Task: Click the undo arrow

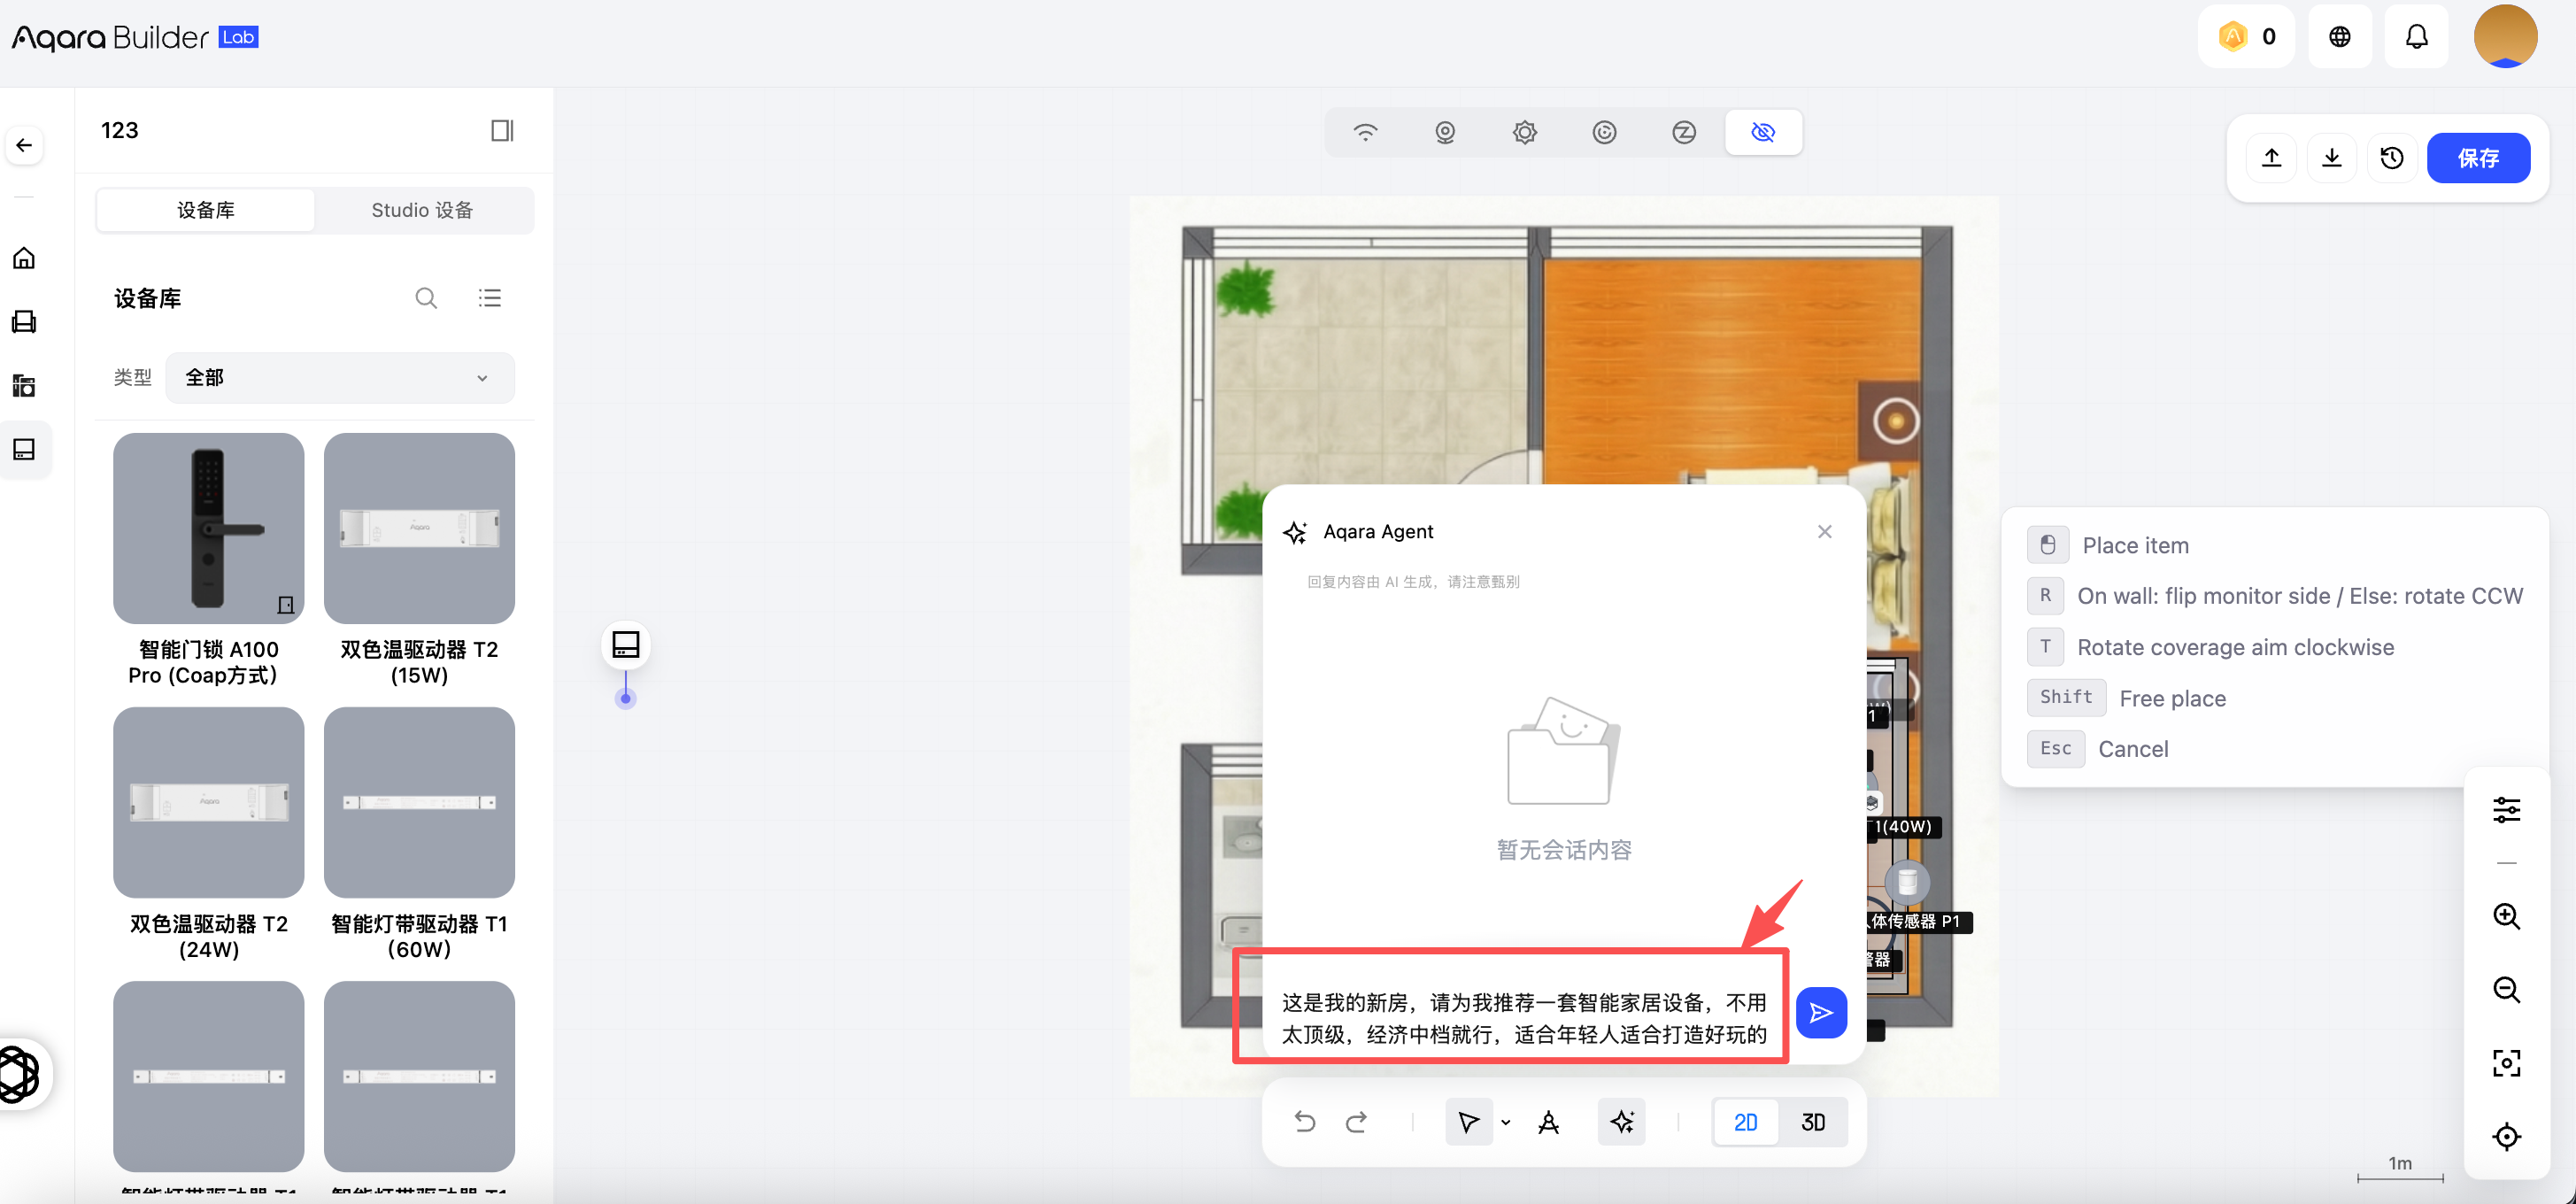Action: coord(1305,1122)
